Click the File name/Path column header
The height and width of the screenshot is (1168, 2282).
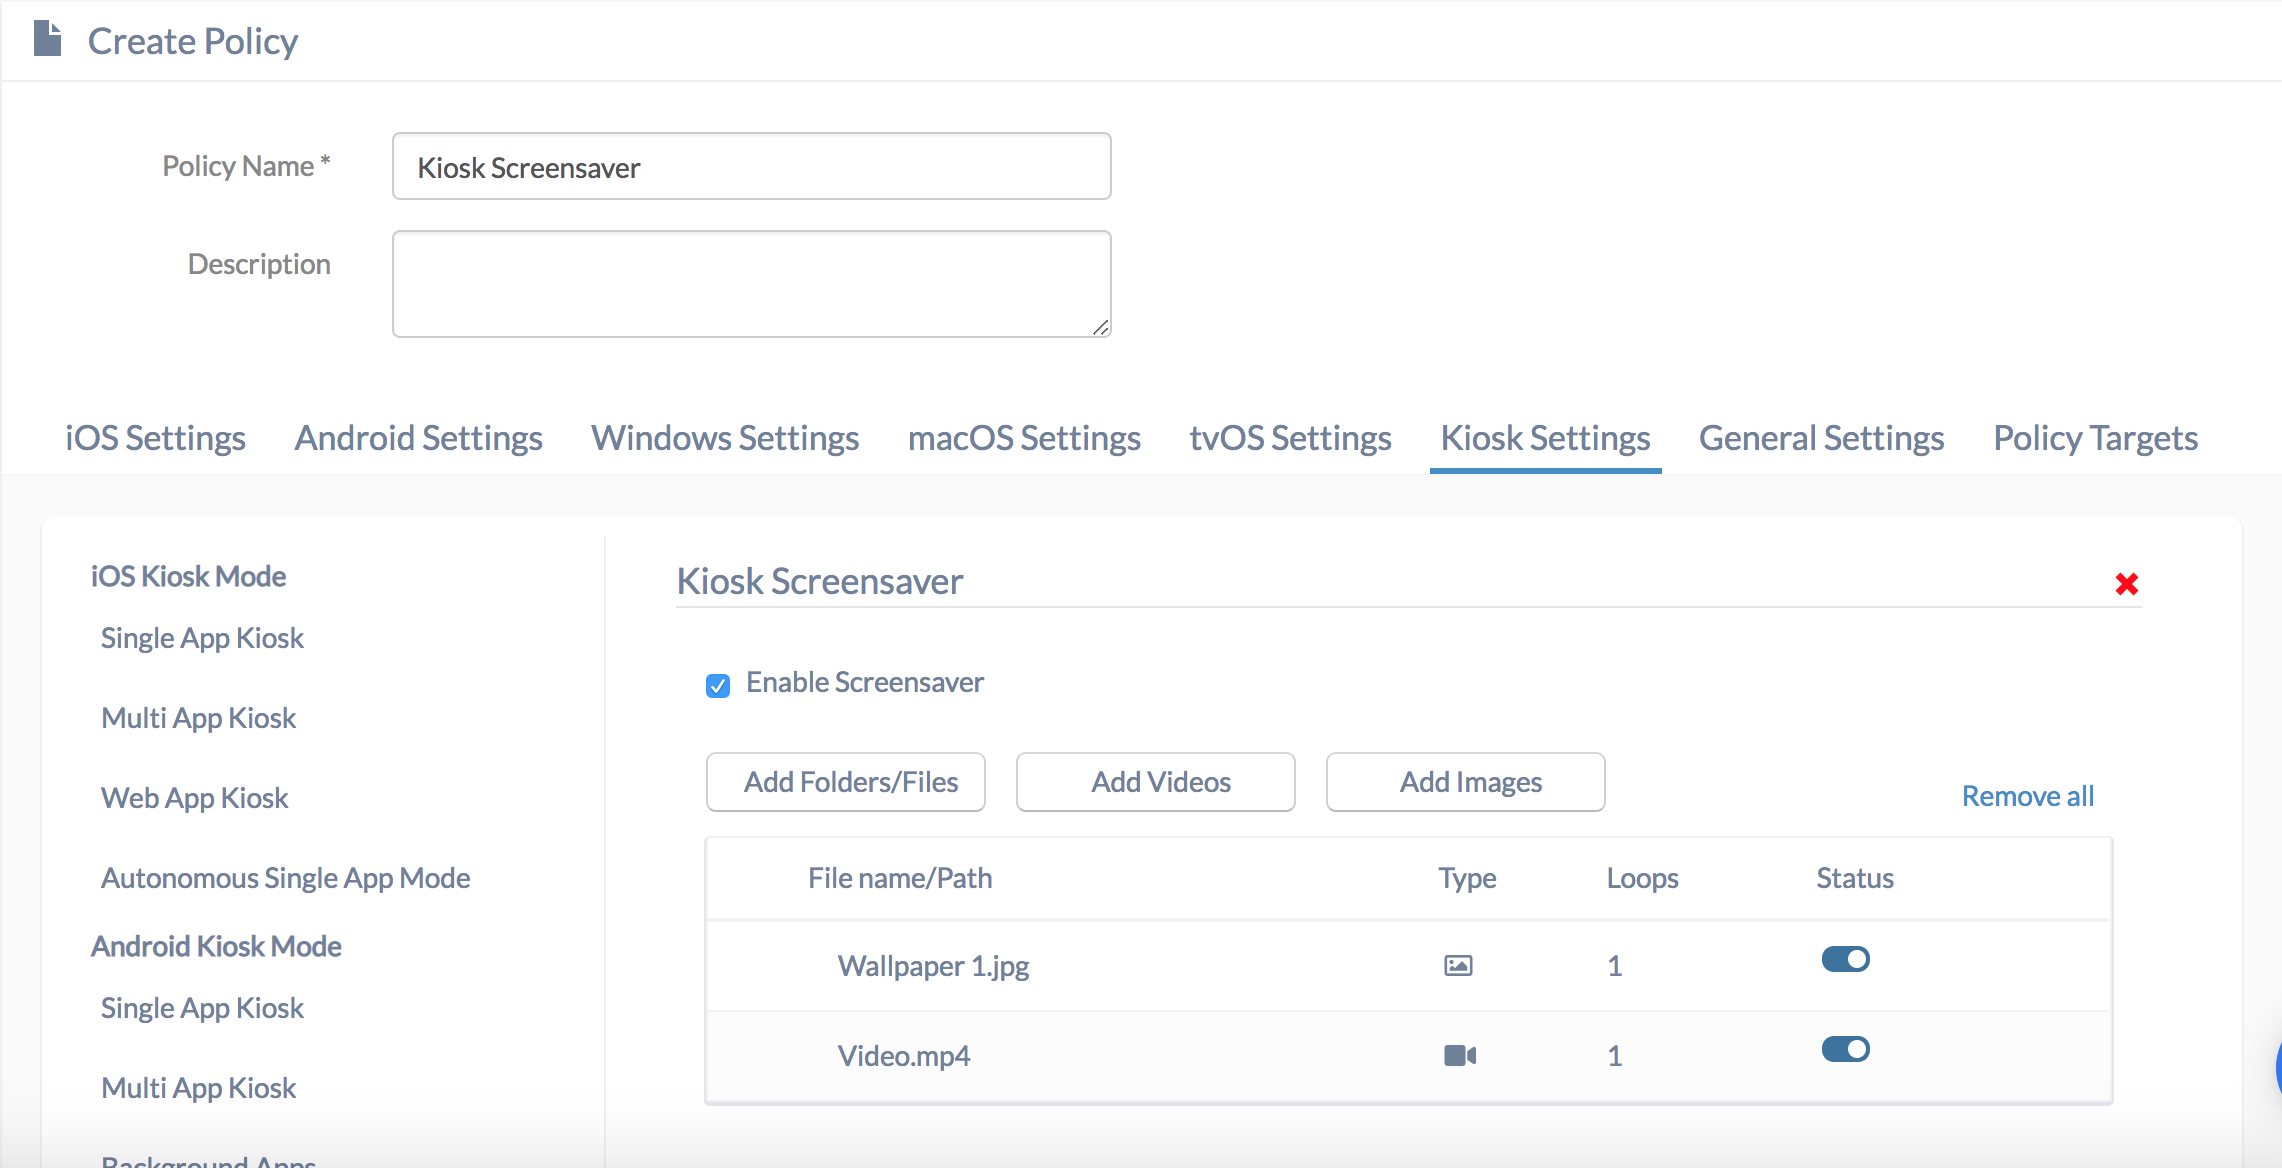pos(900,878)
